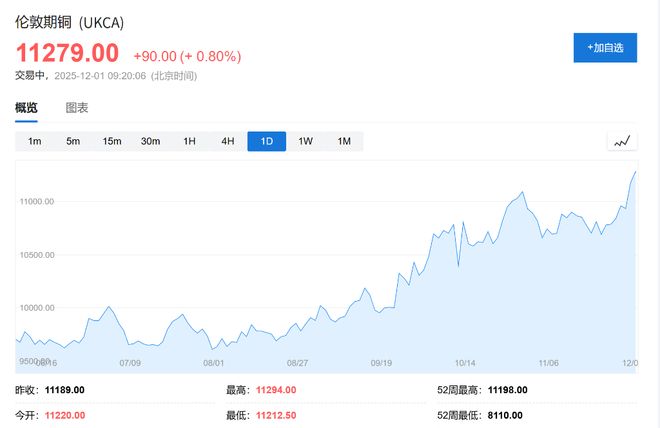Click the 52周最低 8110.00 value
Screen dimensions: 660x428
[x=512, y=415]
